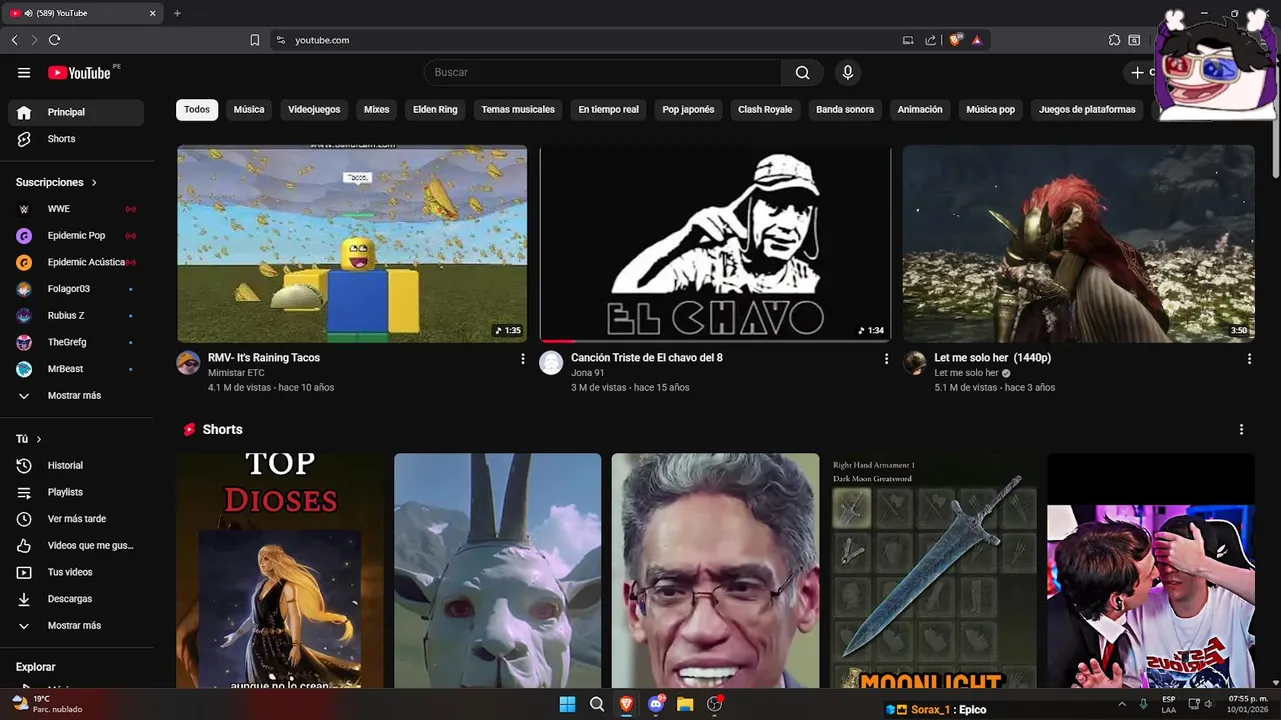Open Discord from the taskbar
Image resolution: width=1281 pixels, height=720 pixels.
pos(656,704)
